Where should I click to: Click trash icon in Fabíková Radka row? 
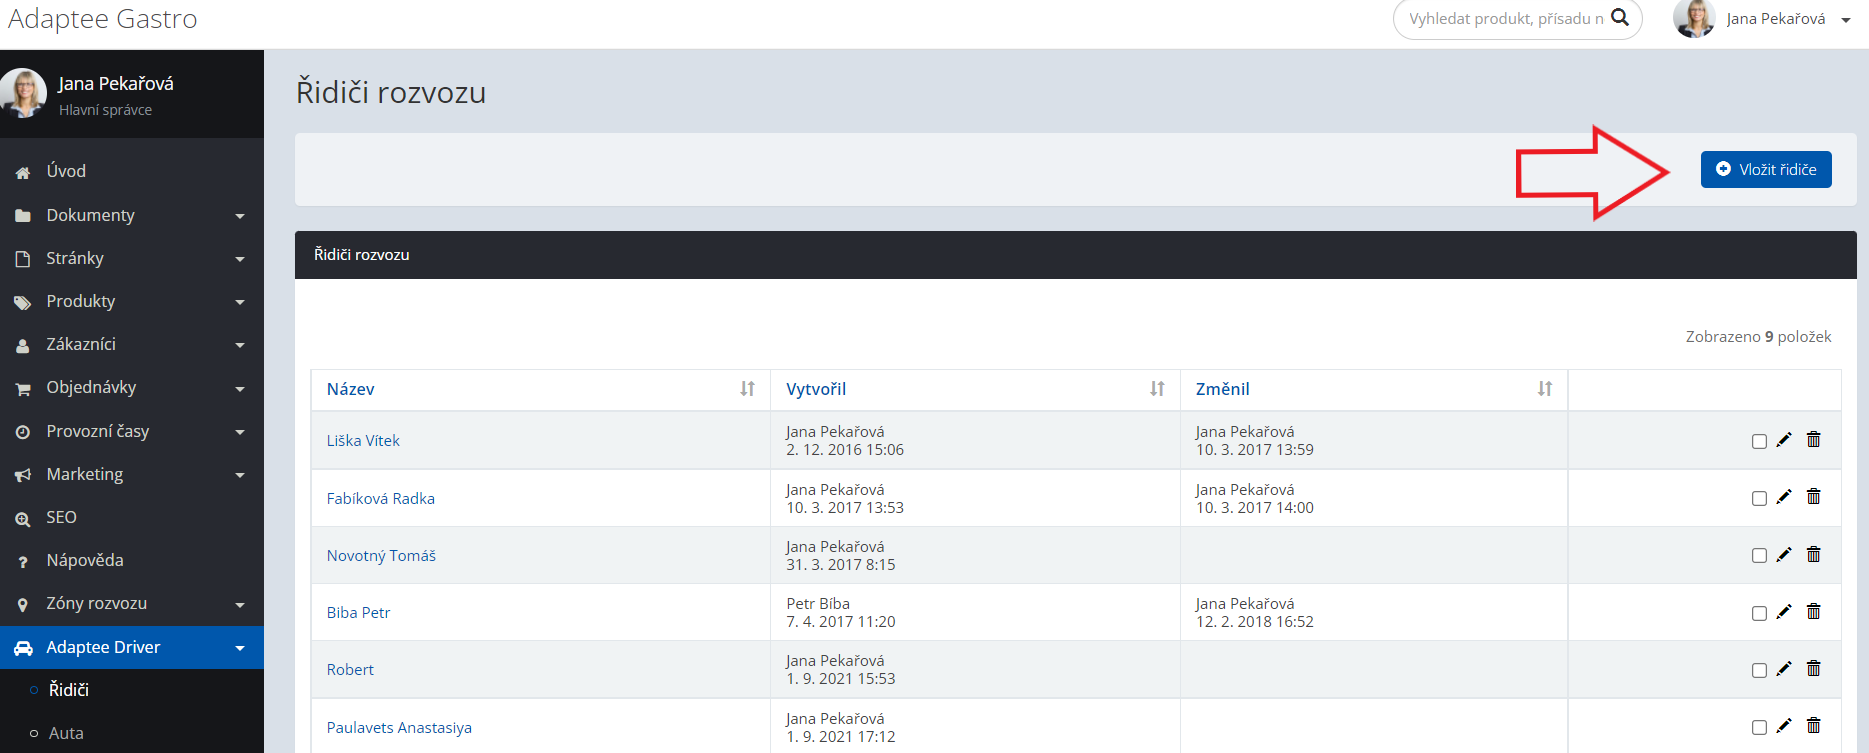pyautogui.click(x=1814, y=497)
